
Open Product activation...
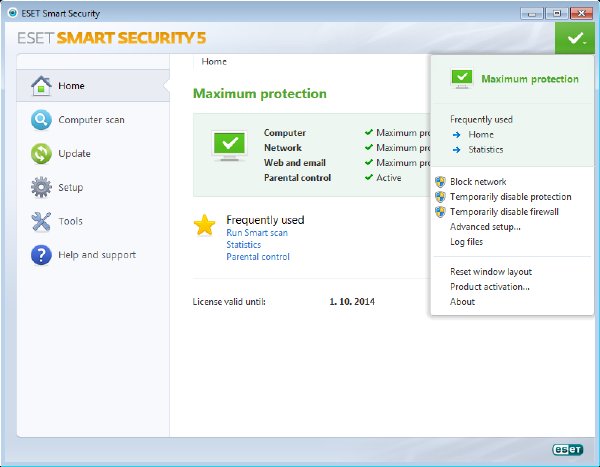pyautogui.click(x=490, y=286)
